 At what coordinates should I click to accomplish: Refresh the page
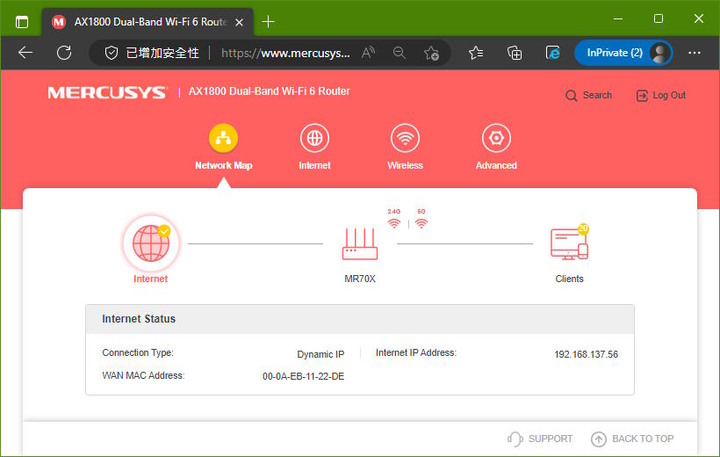(x=64, y=53)
